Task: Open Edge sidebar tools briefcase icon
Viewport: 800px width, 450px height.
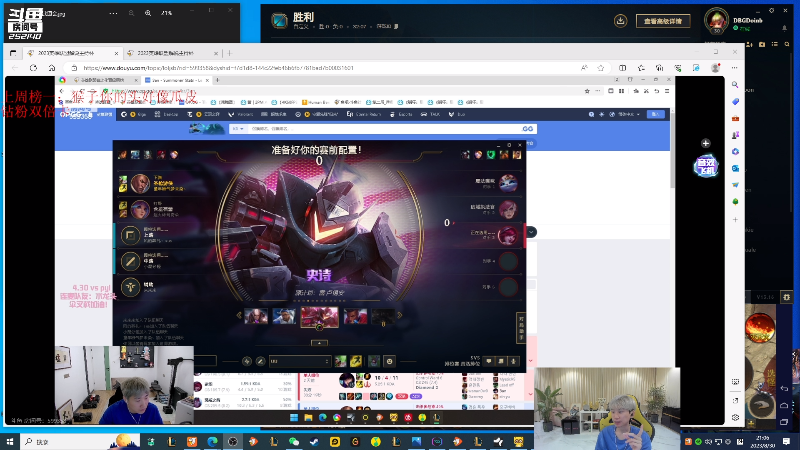Action: (735, 118)
